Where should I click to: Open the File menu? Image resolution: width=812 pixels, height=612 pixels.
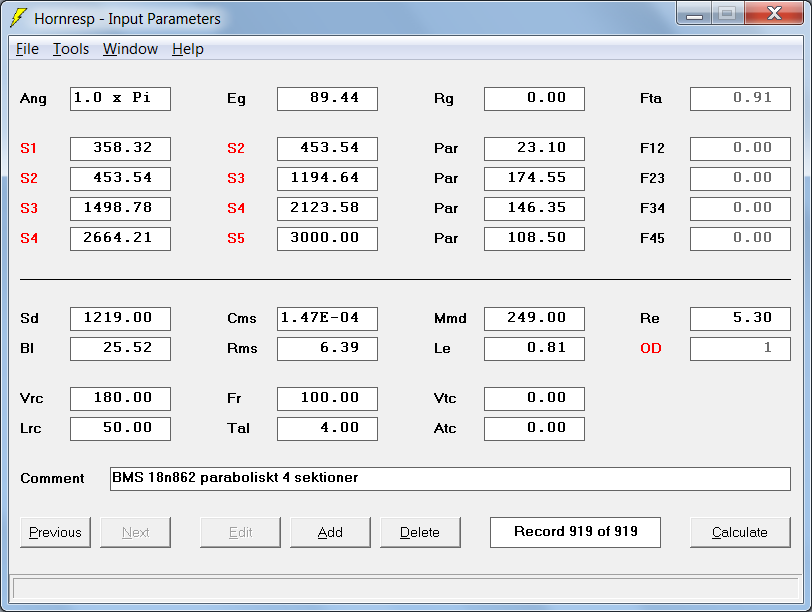coord(27,49)
